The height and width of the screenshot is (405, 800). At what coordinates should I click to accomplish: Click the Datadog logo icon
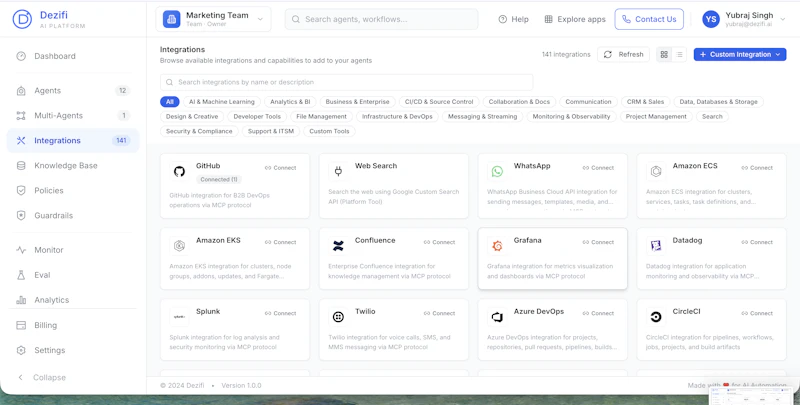point(656,246)
